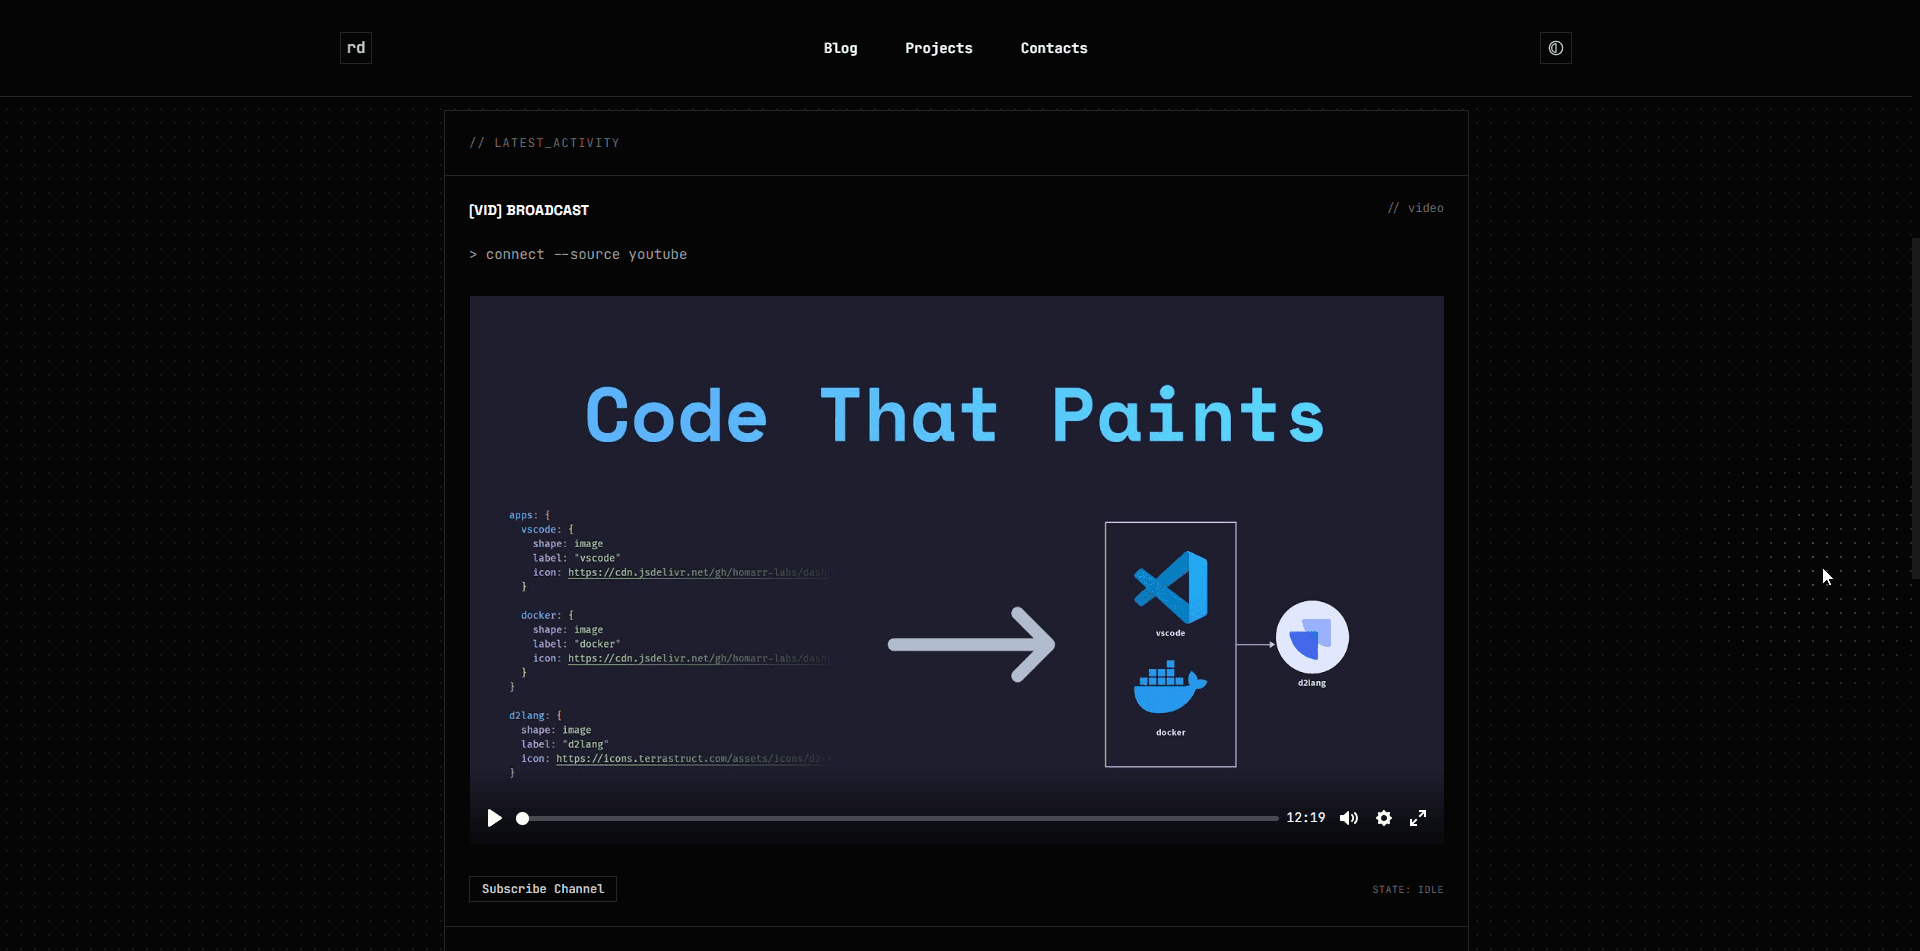Screen dimensions: 1920x951
Task: Enter fullscreen video mode
Action: pyautogui.click(x=1418, y=818)
